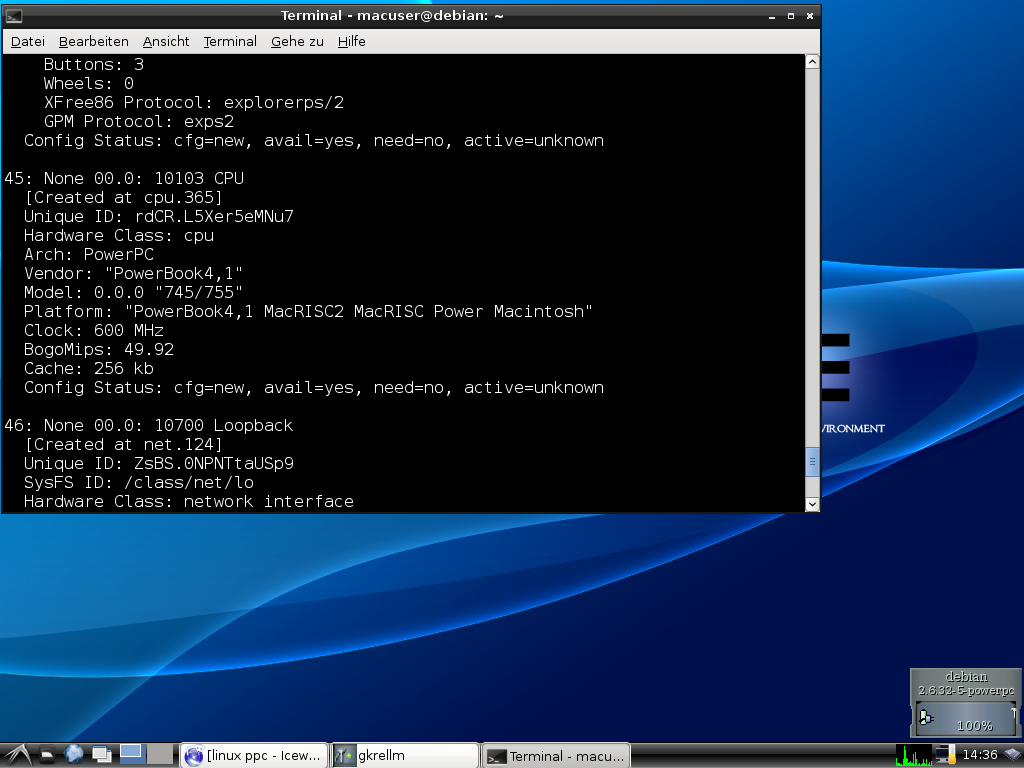
Task: Switch to the second workspace in the pager
Action: pos(160,754)
